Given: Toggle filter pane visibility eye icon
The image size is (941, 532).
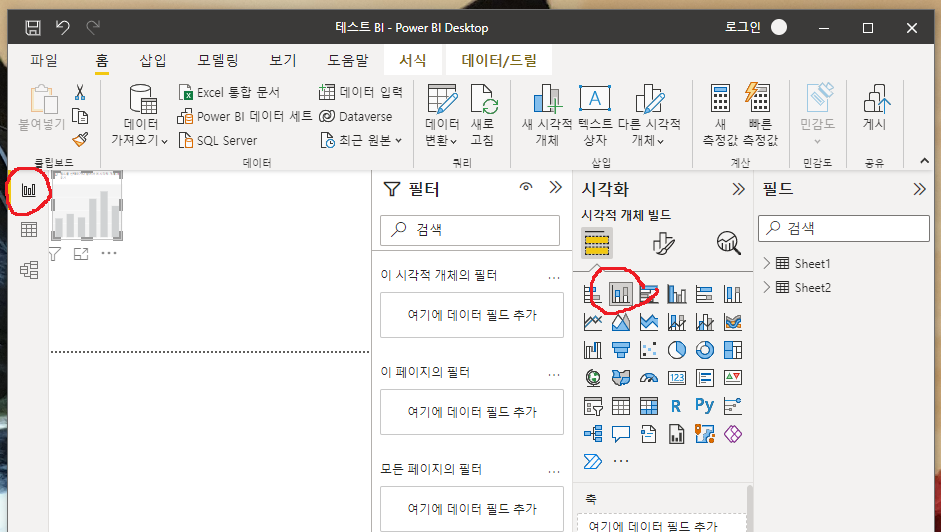Looking at the screenshot, I should [526, 187].
